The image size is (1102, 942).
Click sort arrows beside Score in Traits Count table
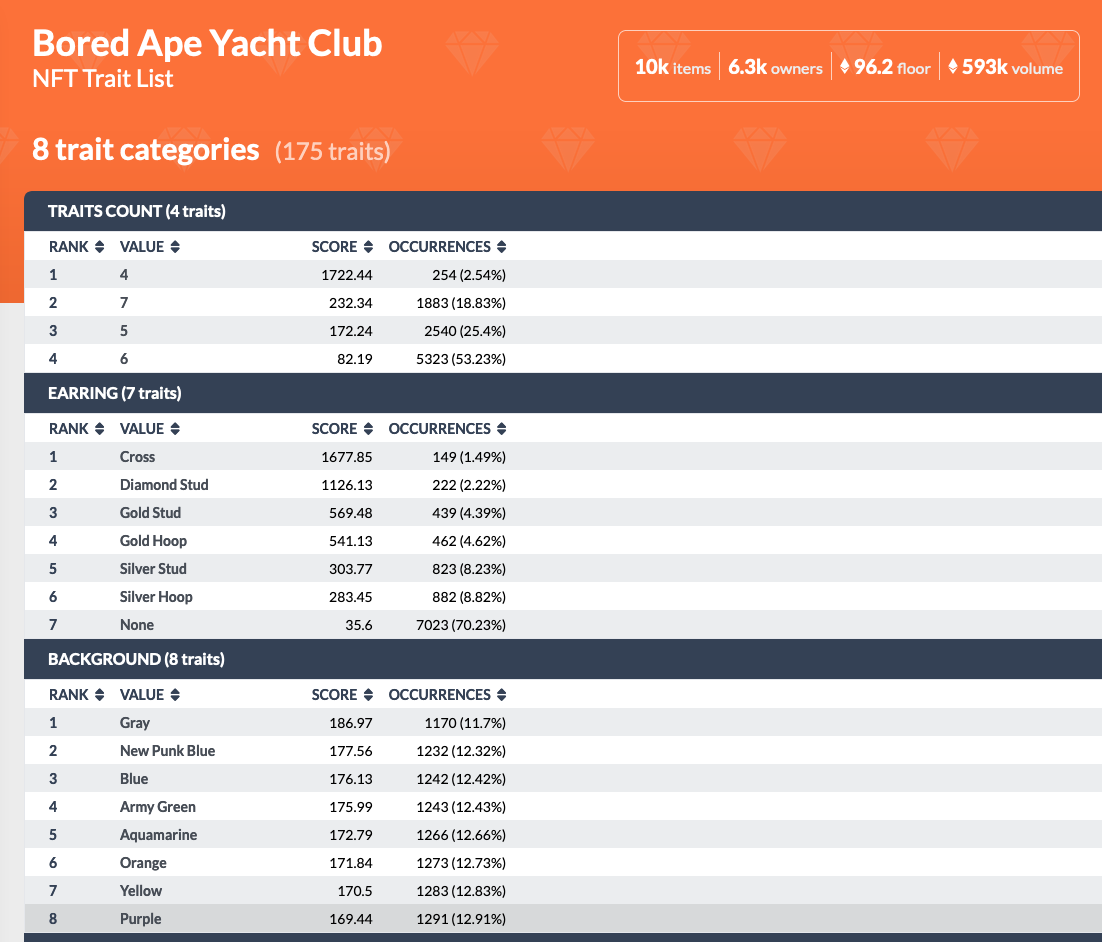[x=368, y=247]
